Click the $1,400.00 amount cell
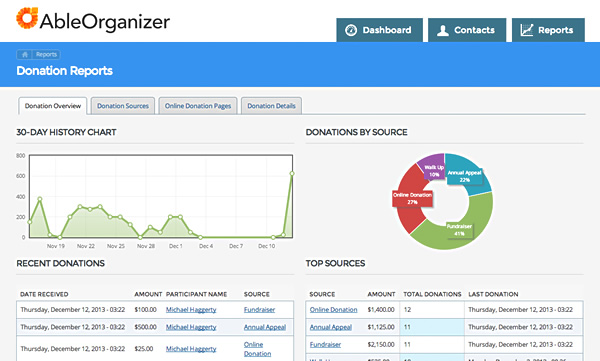 click(381, 309)
